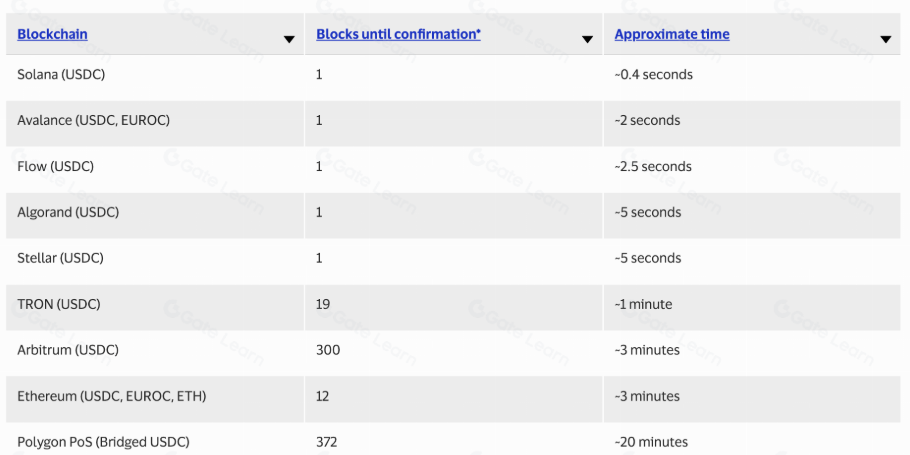The height and width of the screenshot is (455, 910).
Task: Click the Stellar (USDC) row cell
Action: click(x=60, y=258)
